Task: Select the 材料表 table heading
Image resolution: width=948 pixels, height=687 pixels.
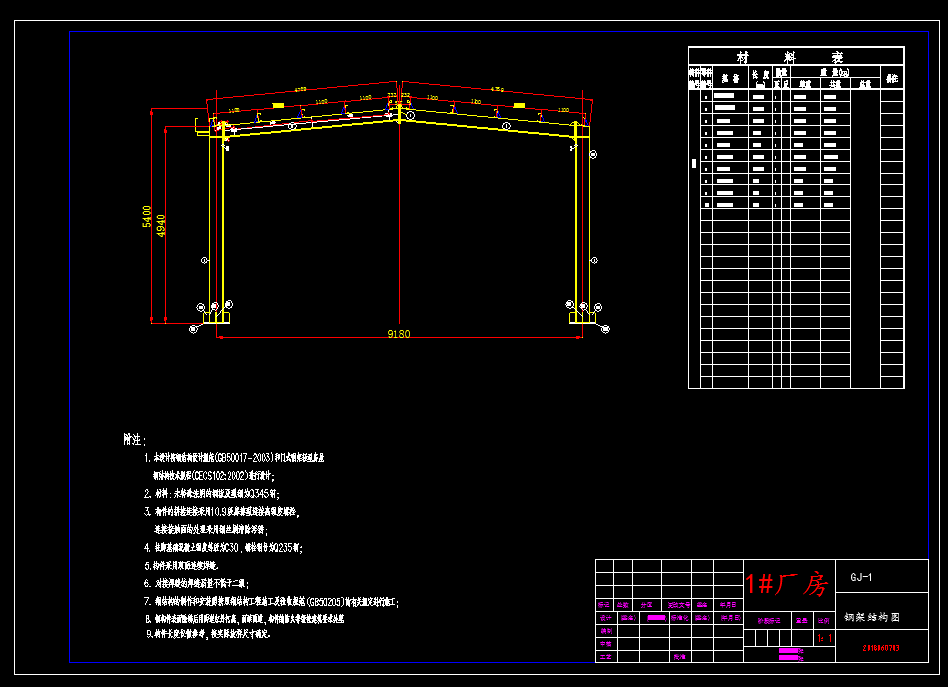Action: pos(790,57)
